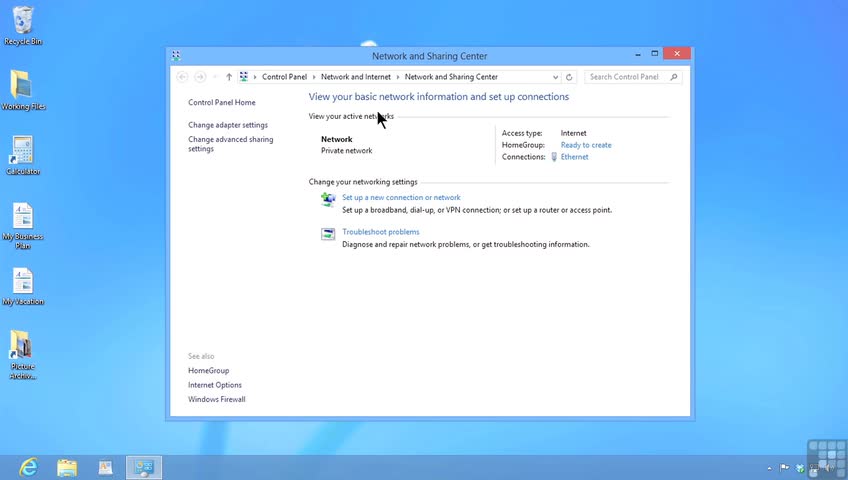Click the Private network text
The width and height of the screenshot is (848, 480).
347,151
